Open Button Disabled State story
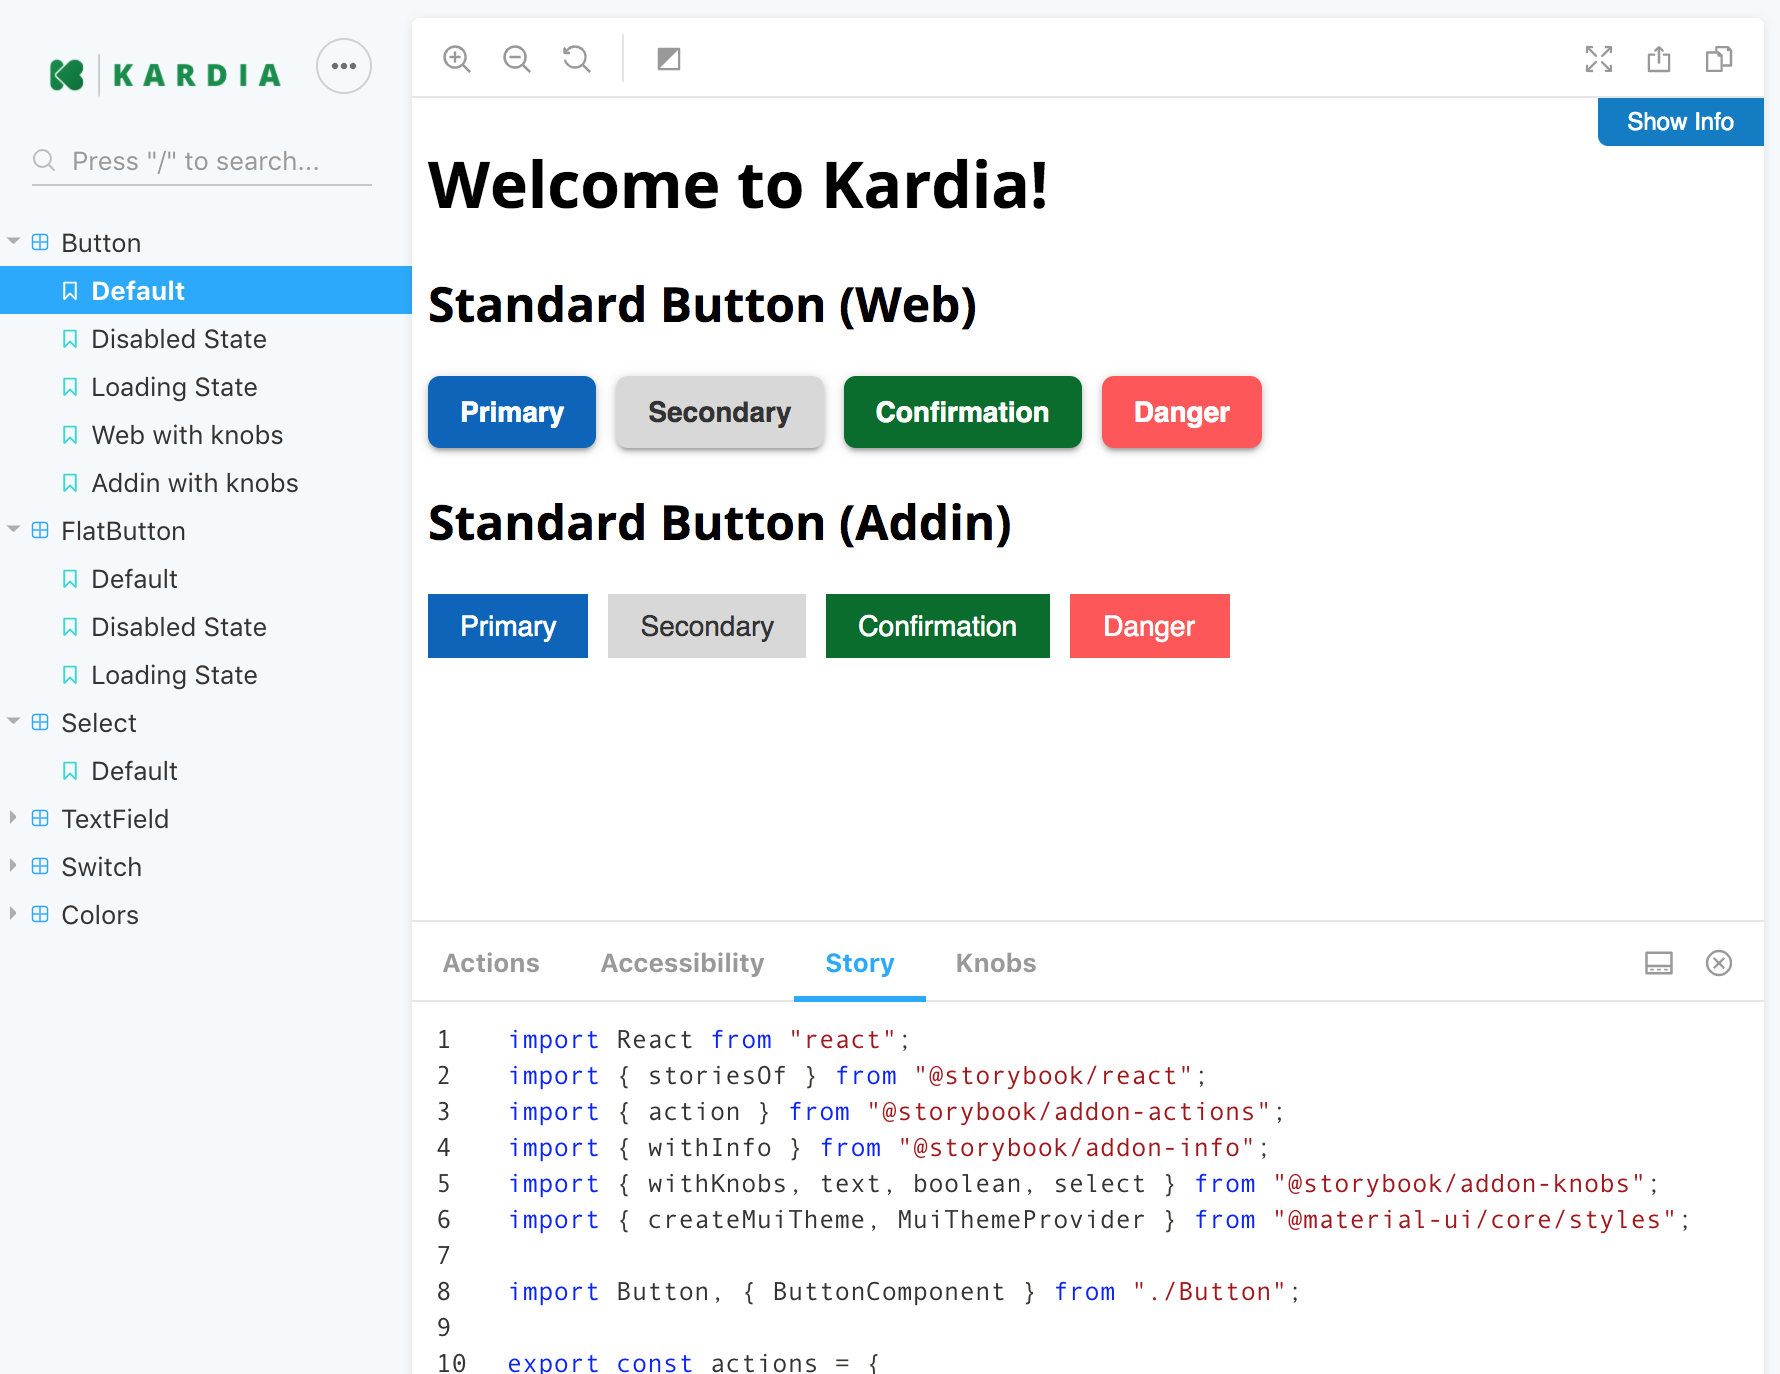Image resolution: width=1780 pixels, height=1374 pixels. (x=206, y=339)
